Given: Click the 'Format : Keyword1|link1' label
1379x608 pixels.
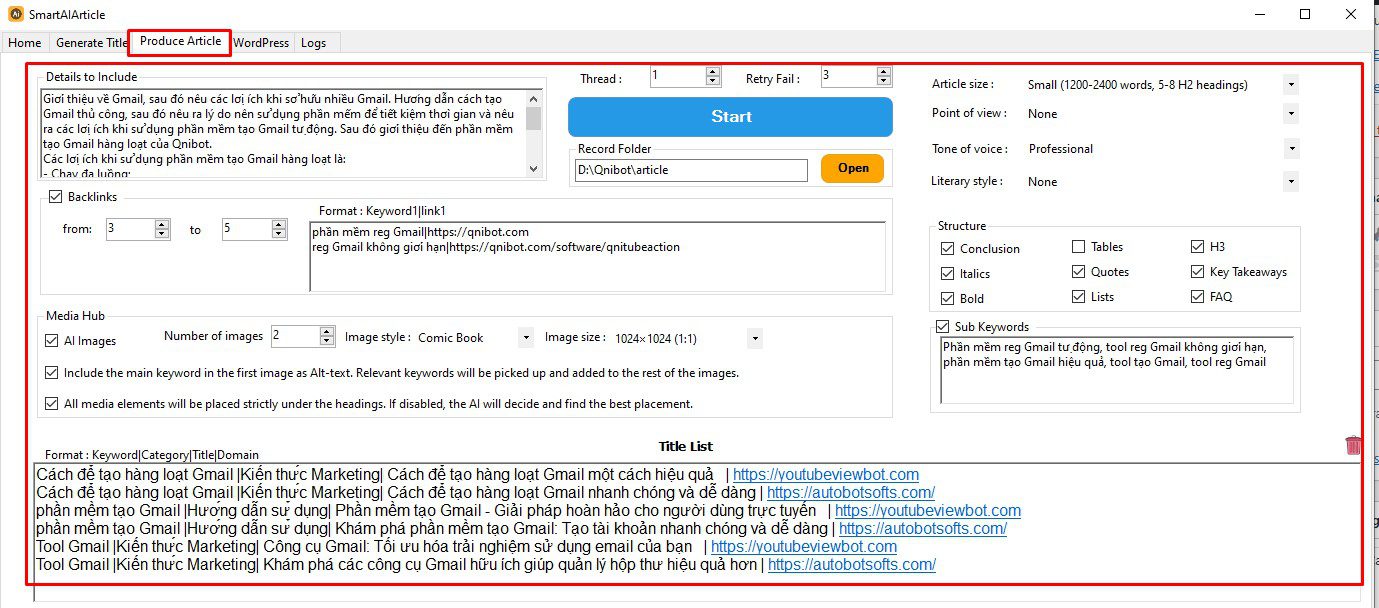Looking at the screenshot, I should (x=382, y=211).
